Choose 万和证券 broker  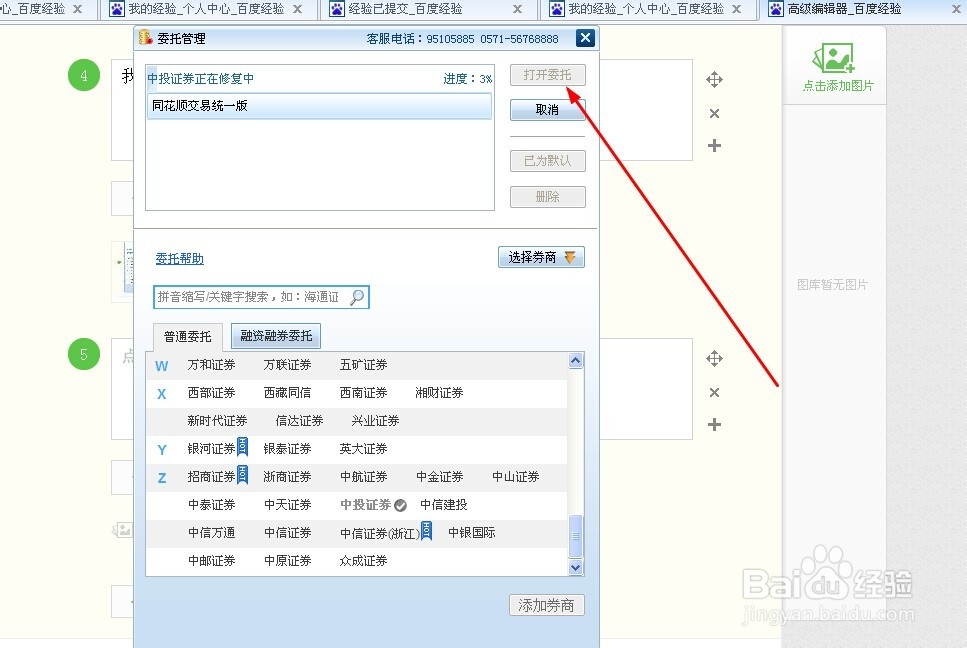212,365
